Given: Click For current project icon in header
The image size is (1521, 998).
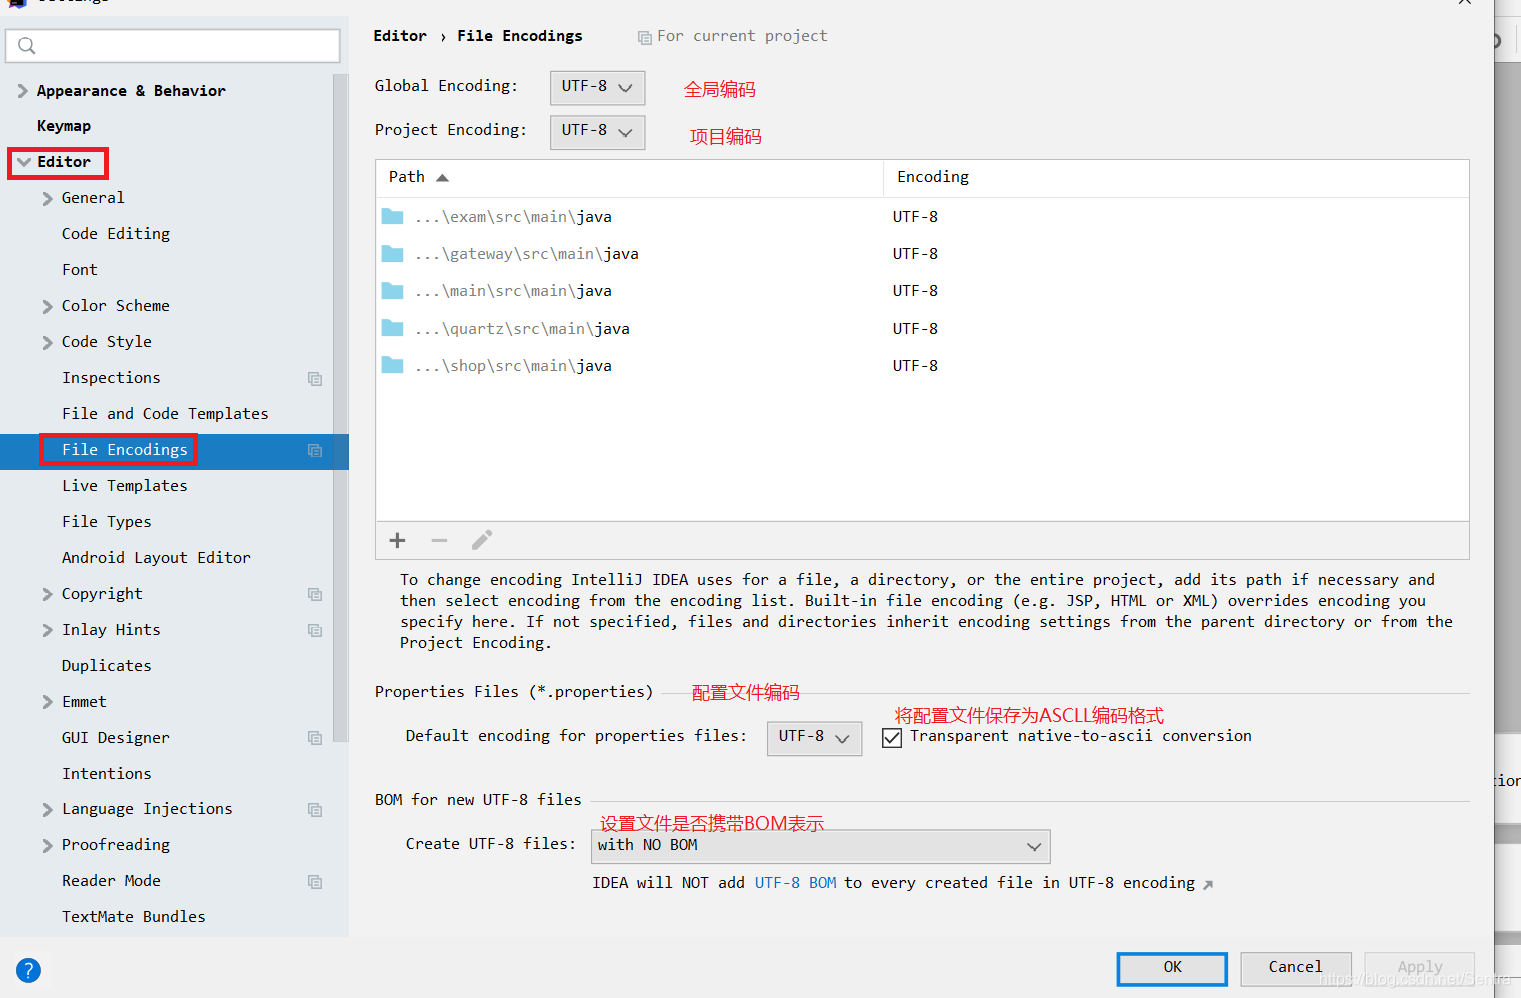Looking at the screenshot, I should tap(645, 37).
